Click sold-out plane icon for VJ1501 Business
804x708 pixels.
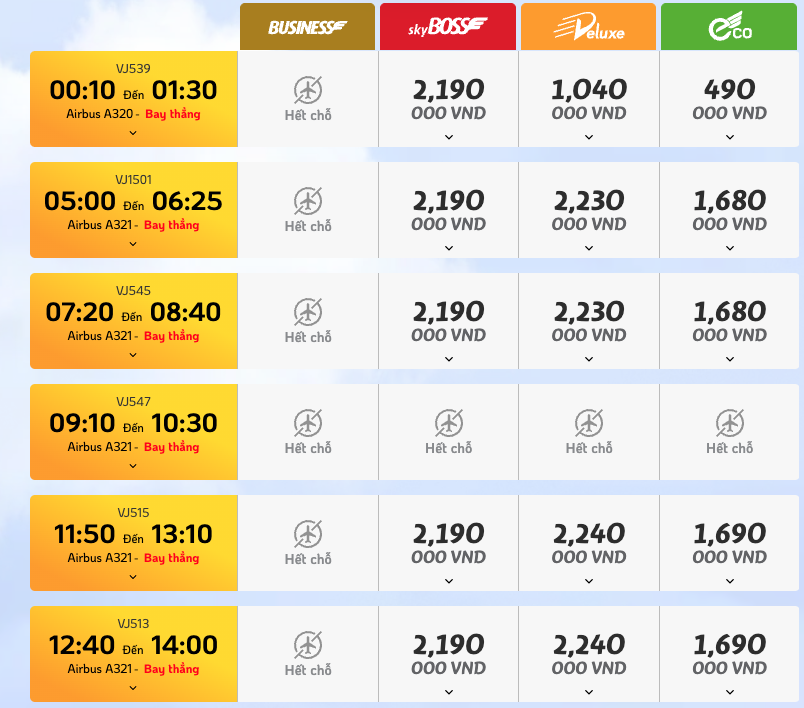point(308,200)
